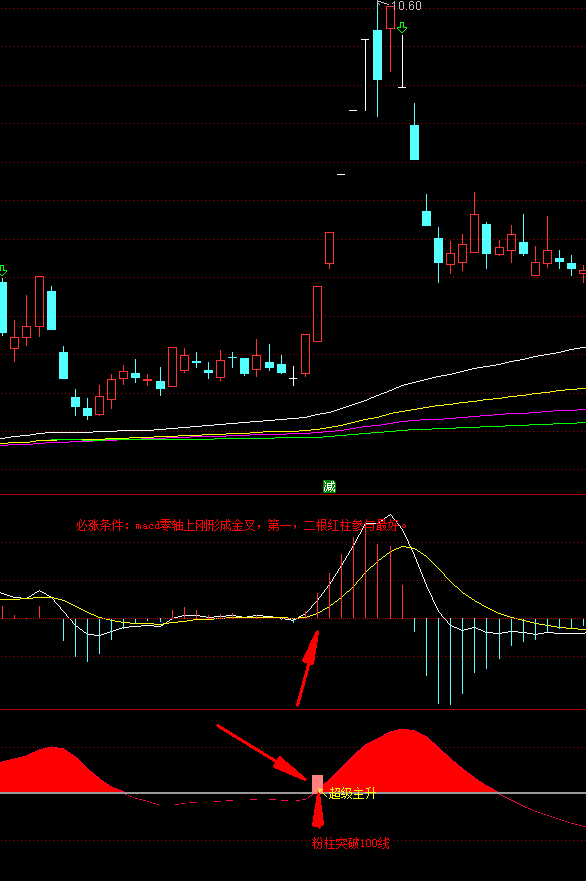
Task: Select the tallest cyan negative MACD histogram bar
Action: (450, 661)
